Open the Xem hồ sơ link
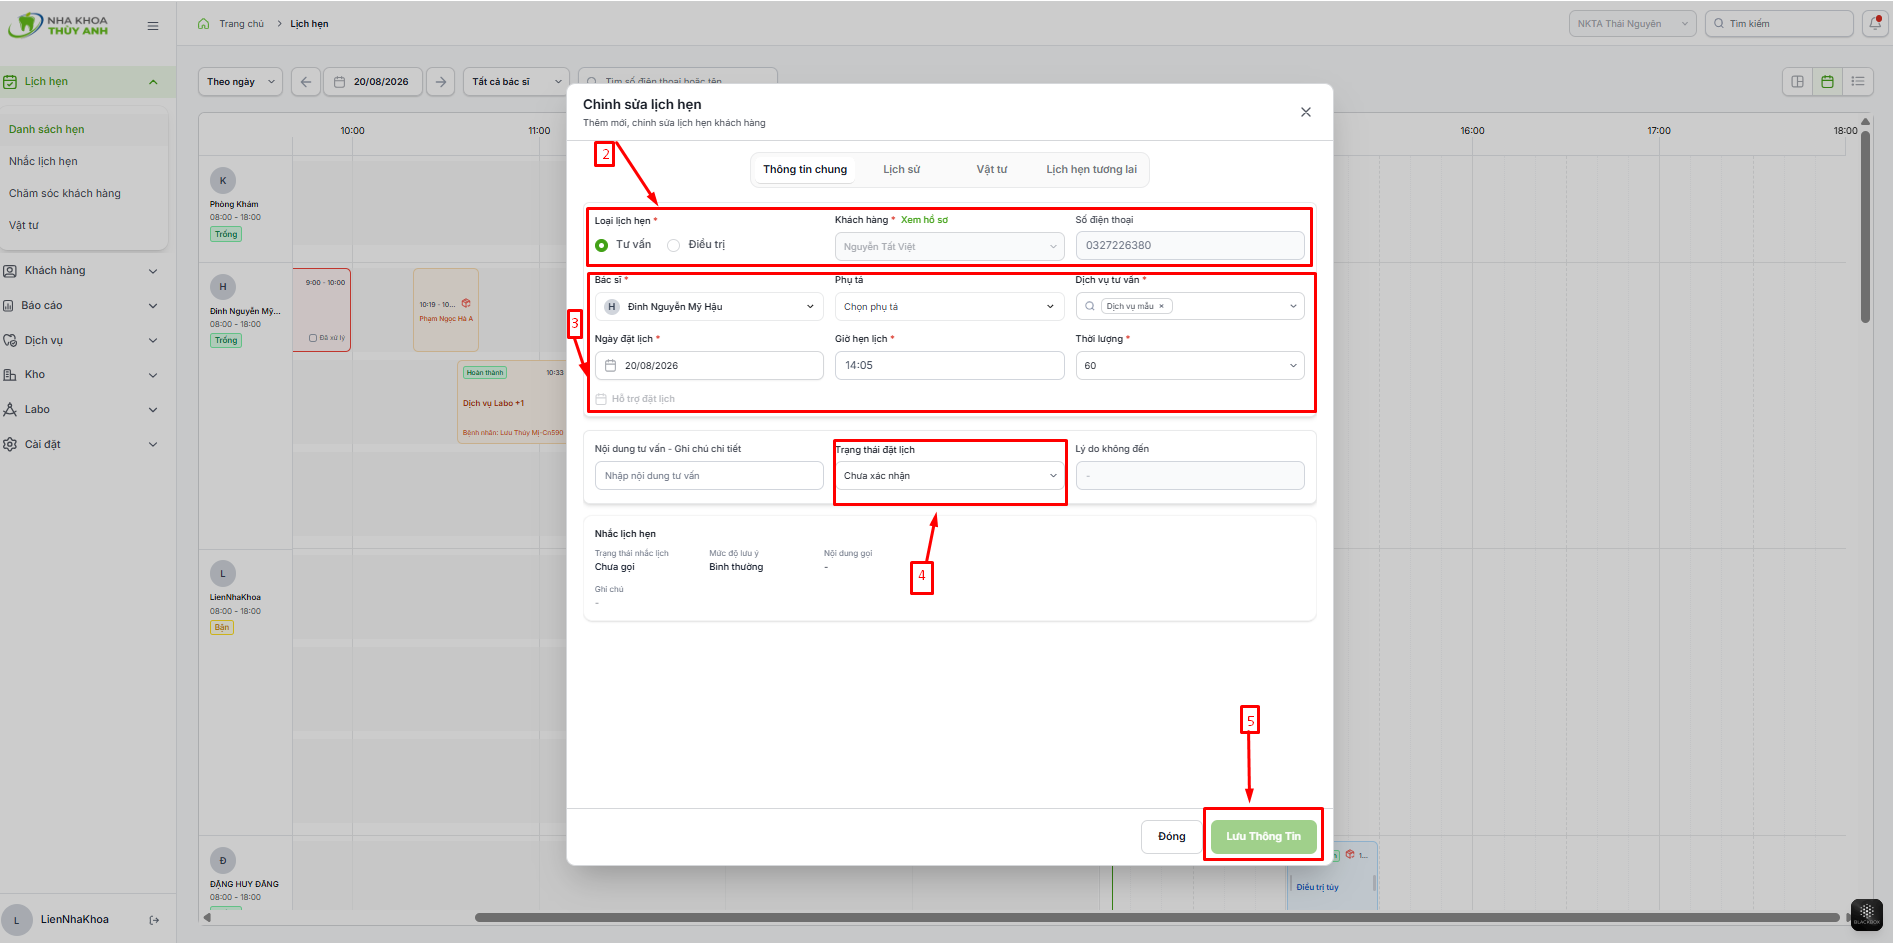Viewport: 1893px width, 943px height. coord(924,220)
